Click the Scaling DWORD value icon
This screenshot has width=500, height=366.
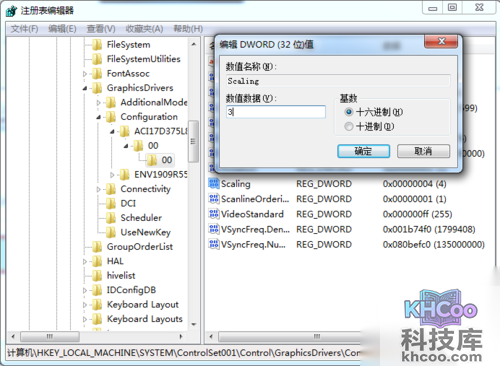213,183
